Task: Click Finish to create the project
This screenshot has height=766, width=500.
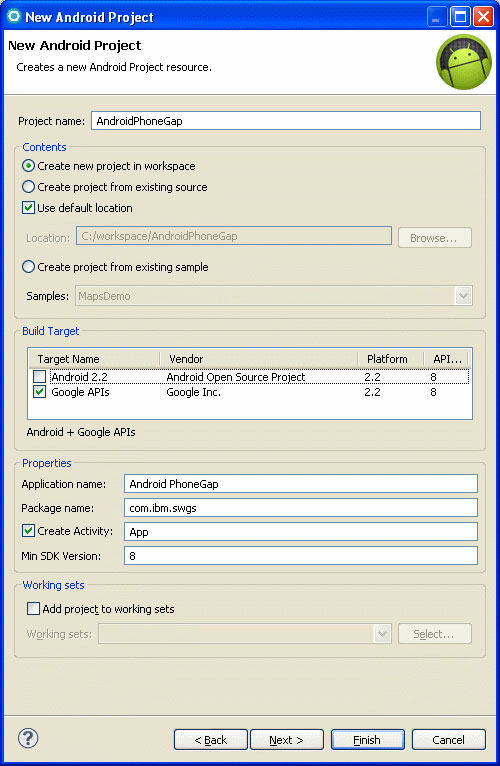Action: click(x=368, y=740)
